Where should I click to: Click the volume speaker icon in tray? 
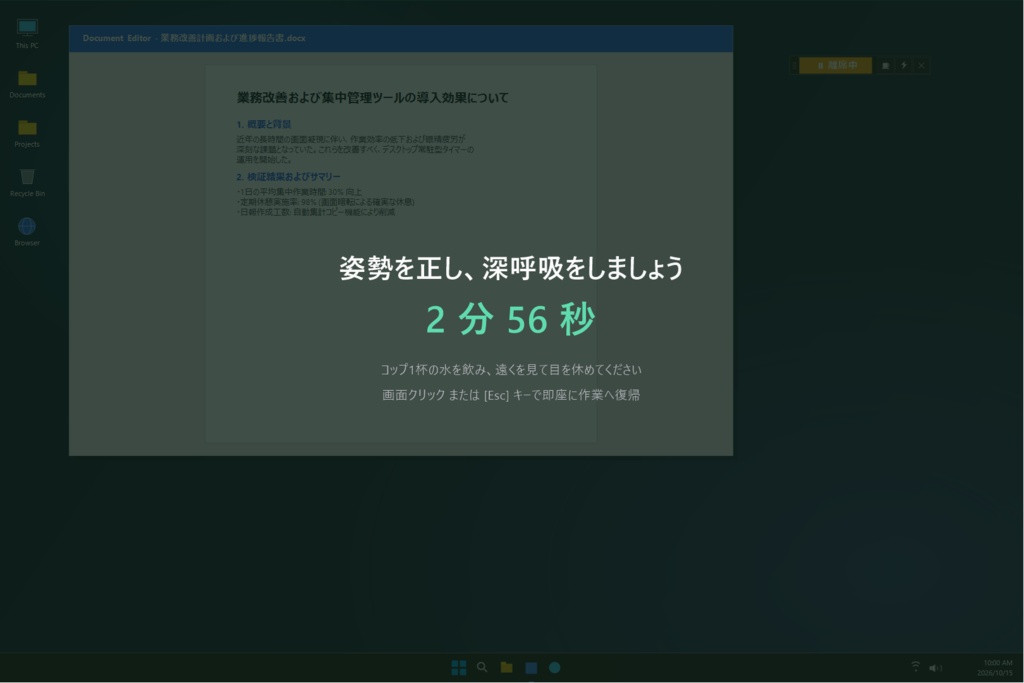point(935,667)
